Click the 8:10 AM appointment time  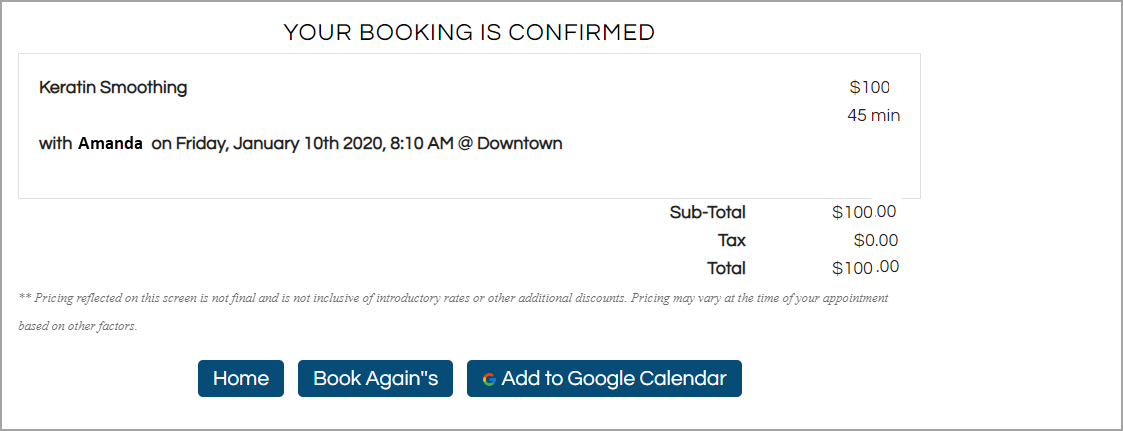421,144
